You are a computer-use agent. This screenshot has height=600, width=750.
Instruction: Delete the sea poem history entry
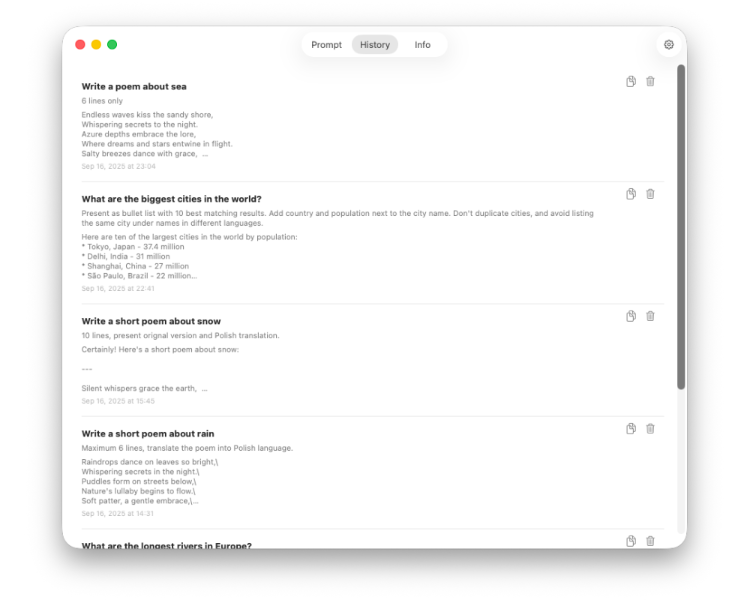pos(650,81)
